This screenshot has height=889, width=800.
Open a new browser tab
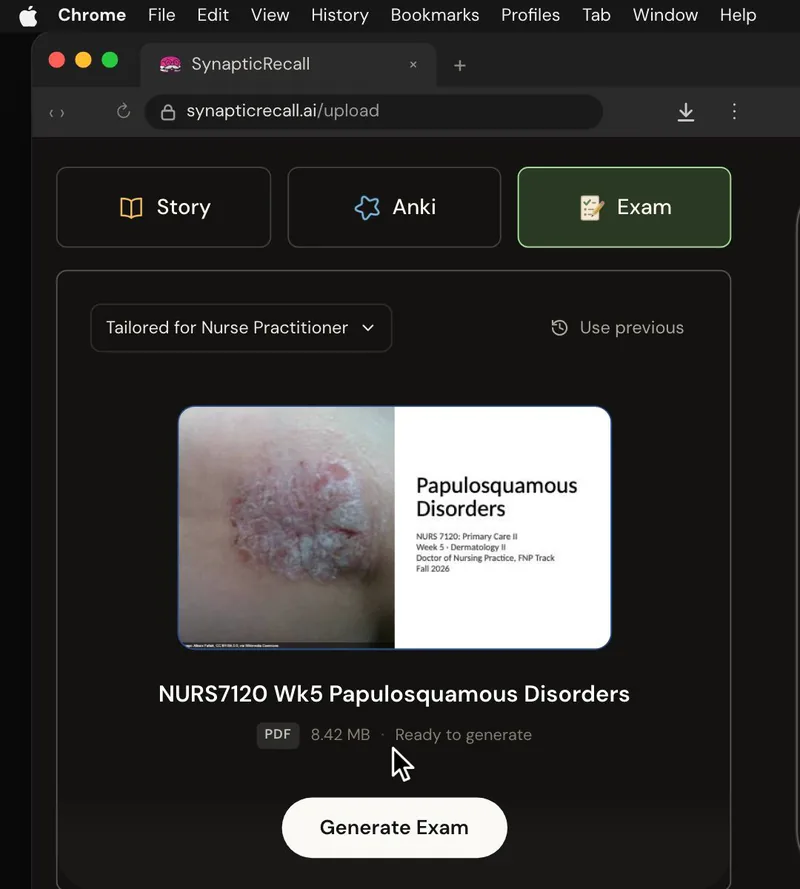460,66
